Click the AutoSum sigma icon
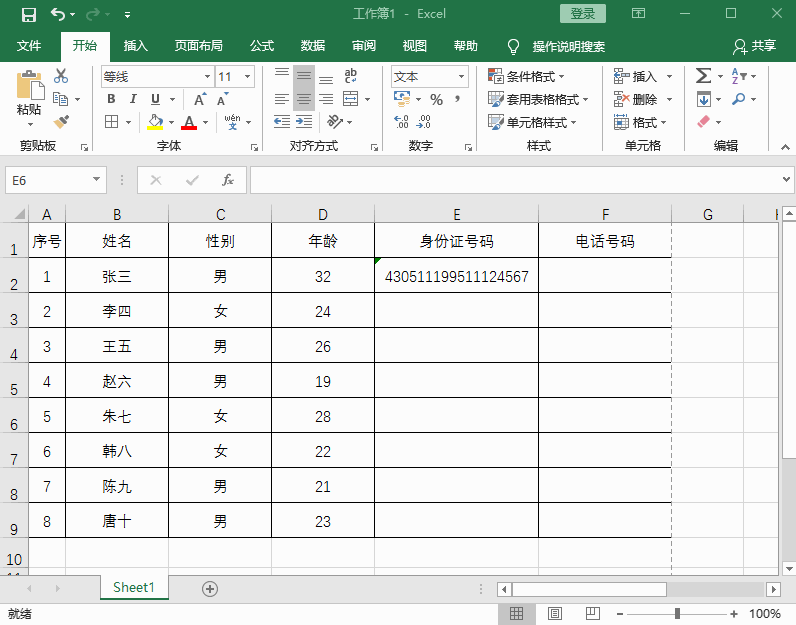 tap(703, 76)
